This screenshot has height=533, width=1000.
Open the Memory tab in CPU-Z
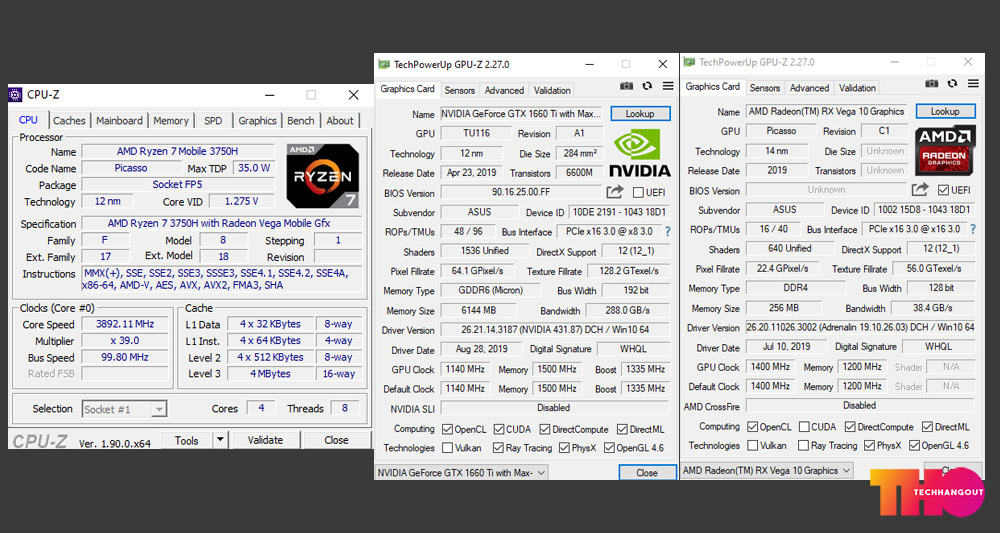pos(171,120)
